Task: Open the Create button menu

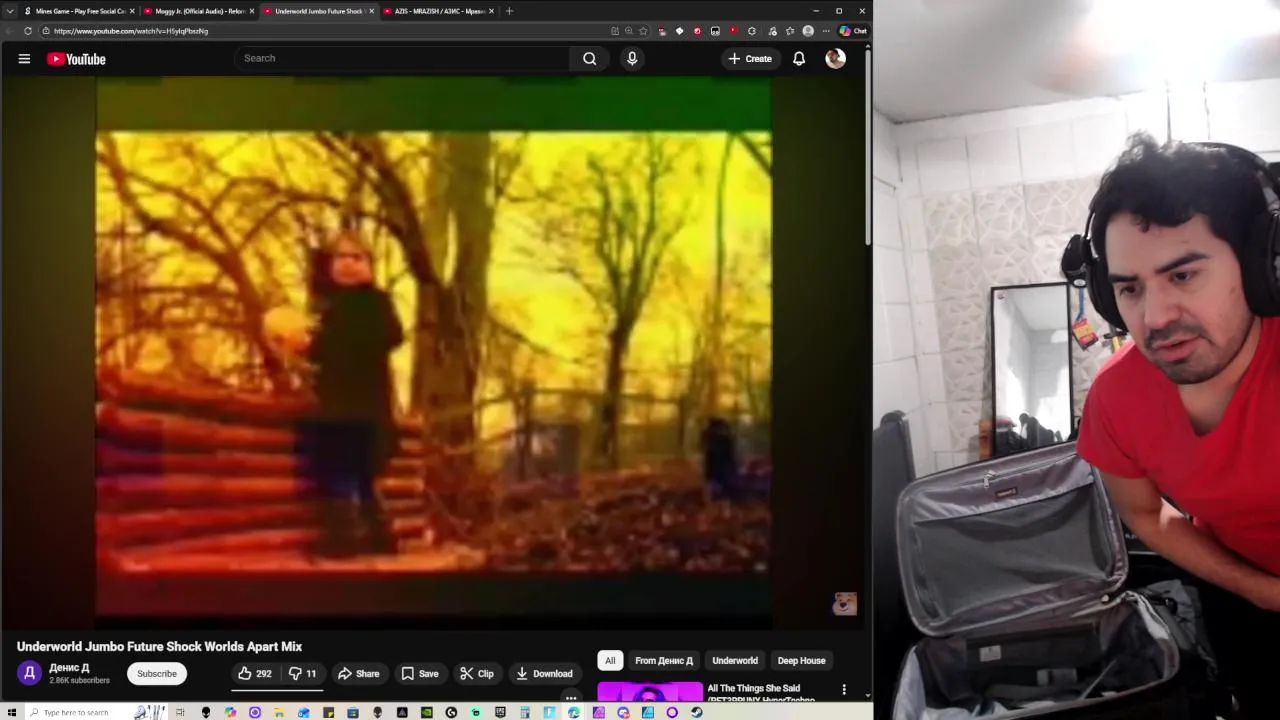Action: click(x=750, y=59)
